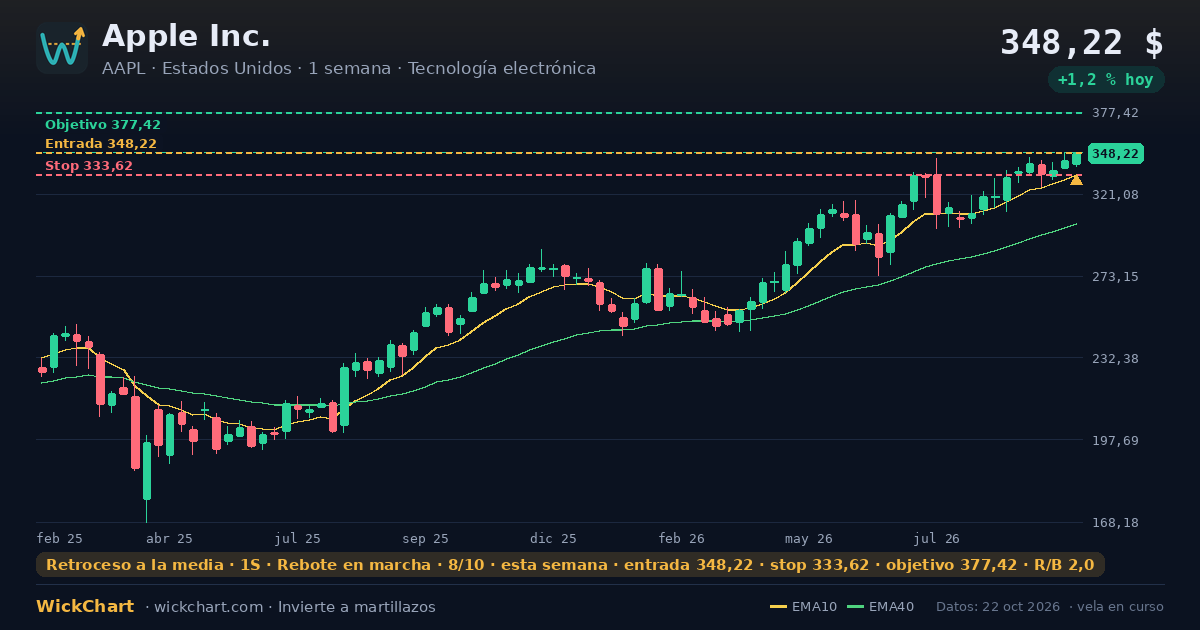Image resolution: width=1200 pixels, height=630 pixels.
Task: Click the 197,69 axis price label
Action: tap(1116, 440)
